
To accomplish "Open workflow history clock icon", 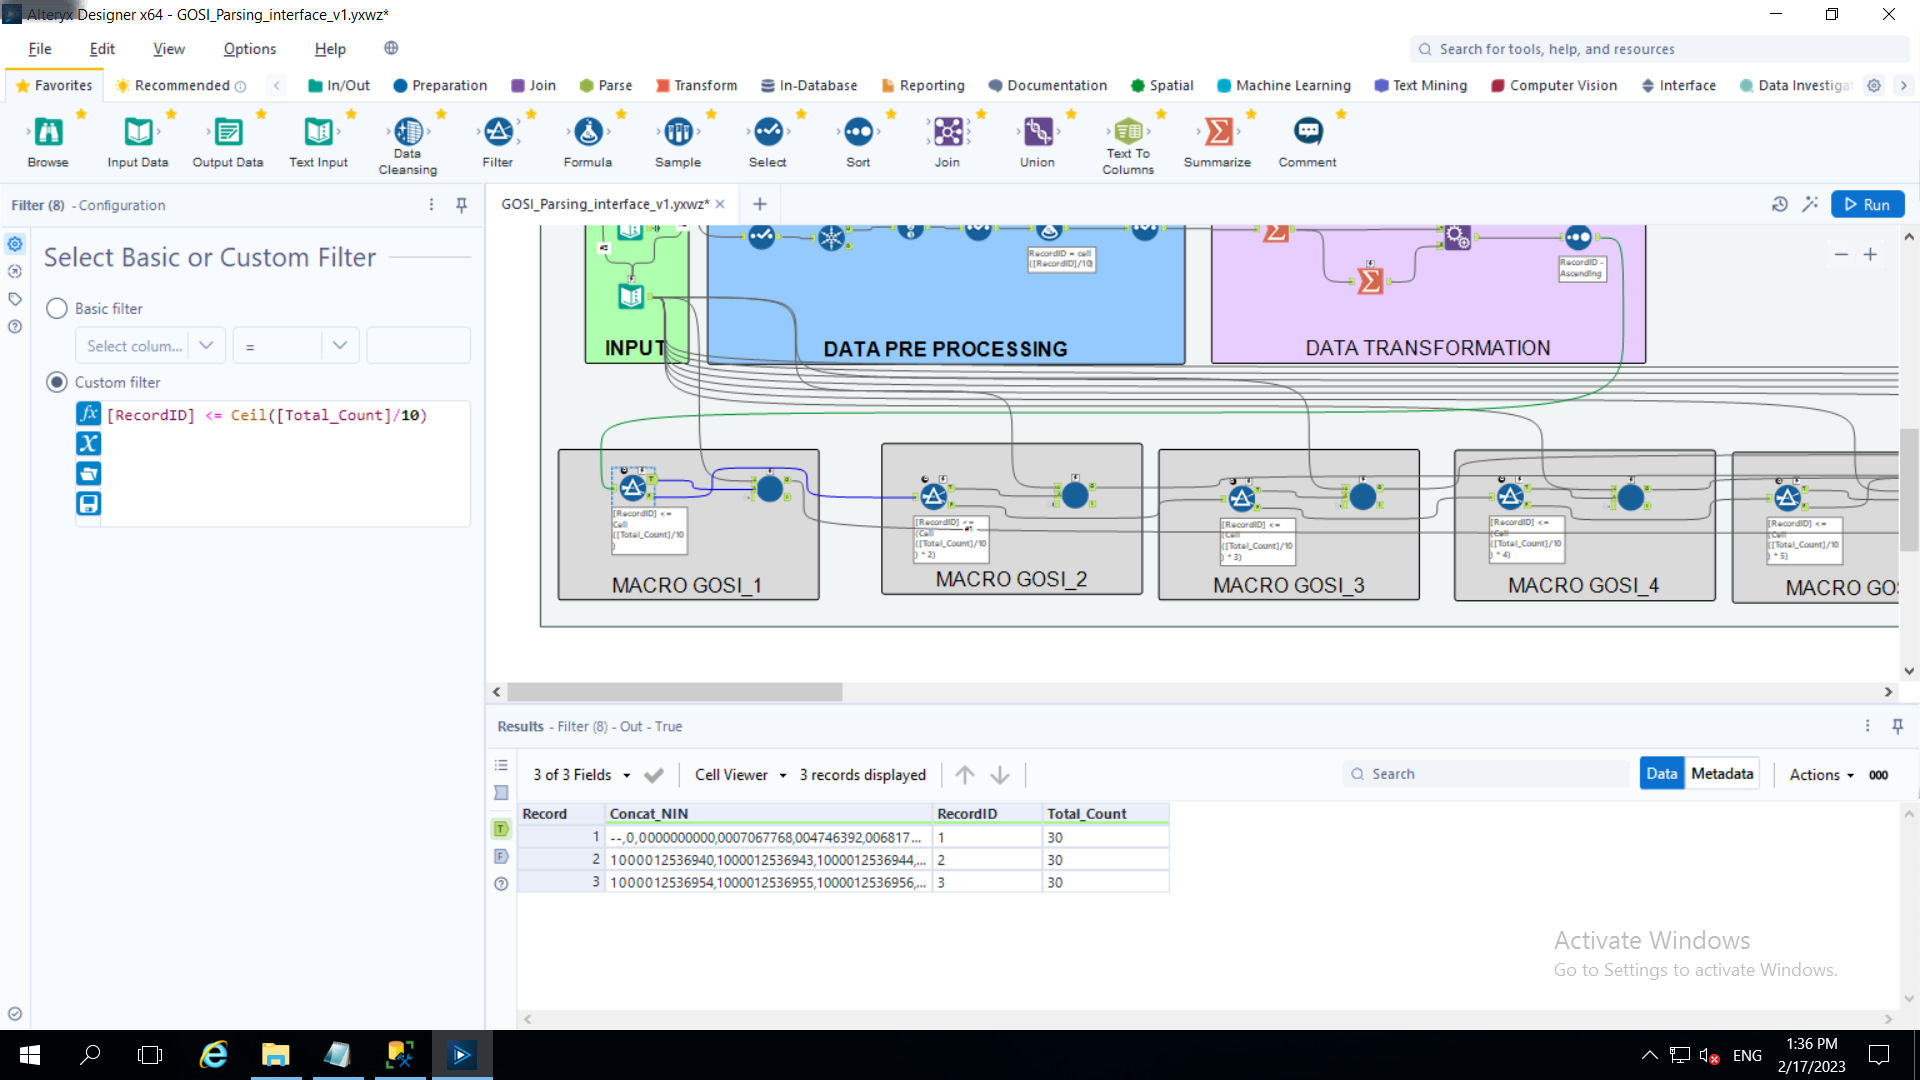I will coord(1780,204).
